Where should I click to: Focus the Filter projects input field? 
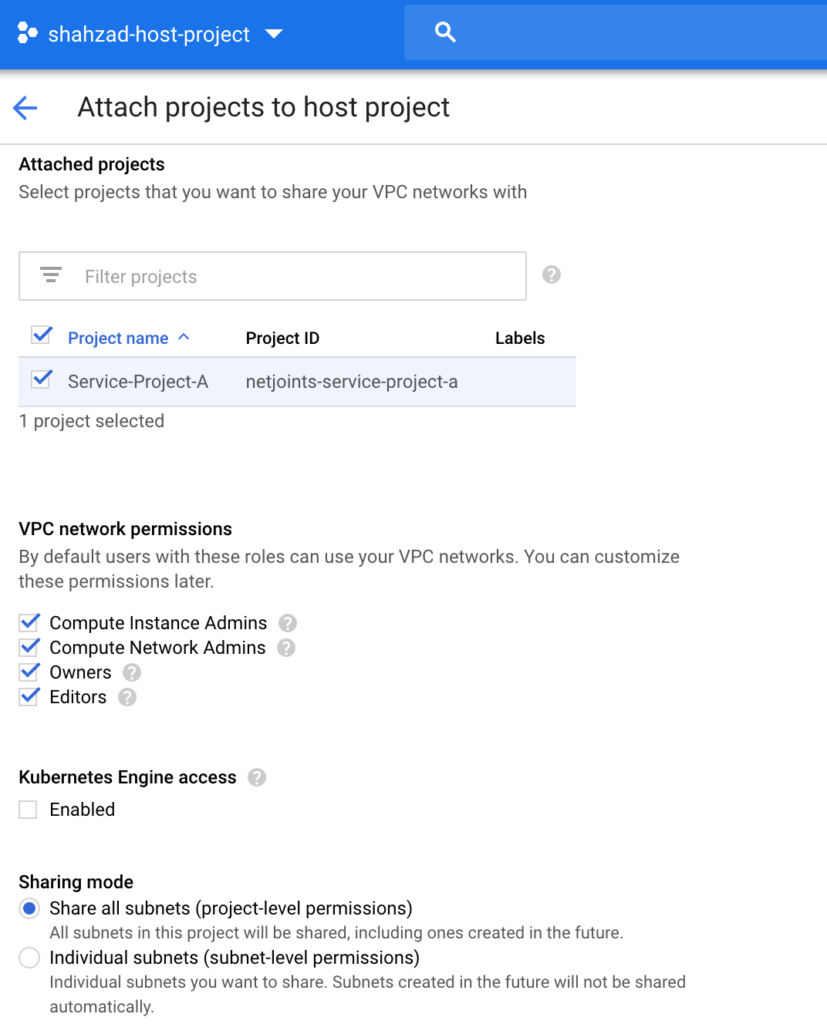(272, 276)
